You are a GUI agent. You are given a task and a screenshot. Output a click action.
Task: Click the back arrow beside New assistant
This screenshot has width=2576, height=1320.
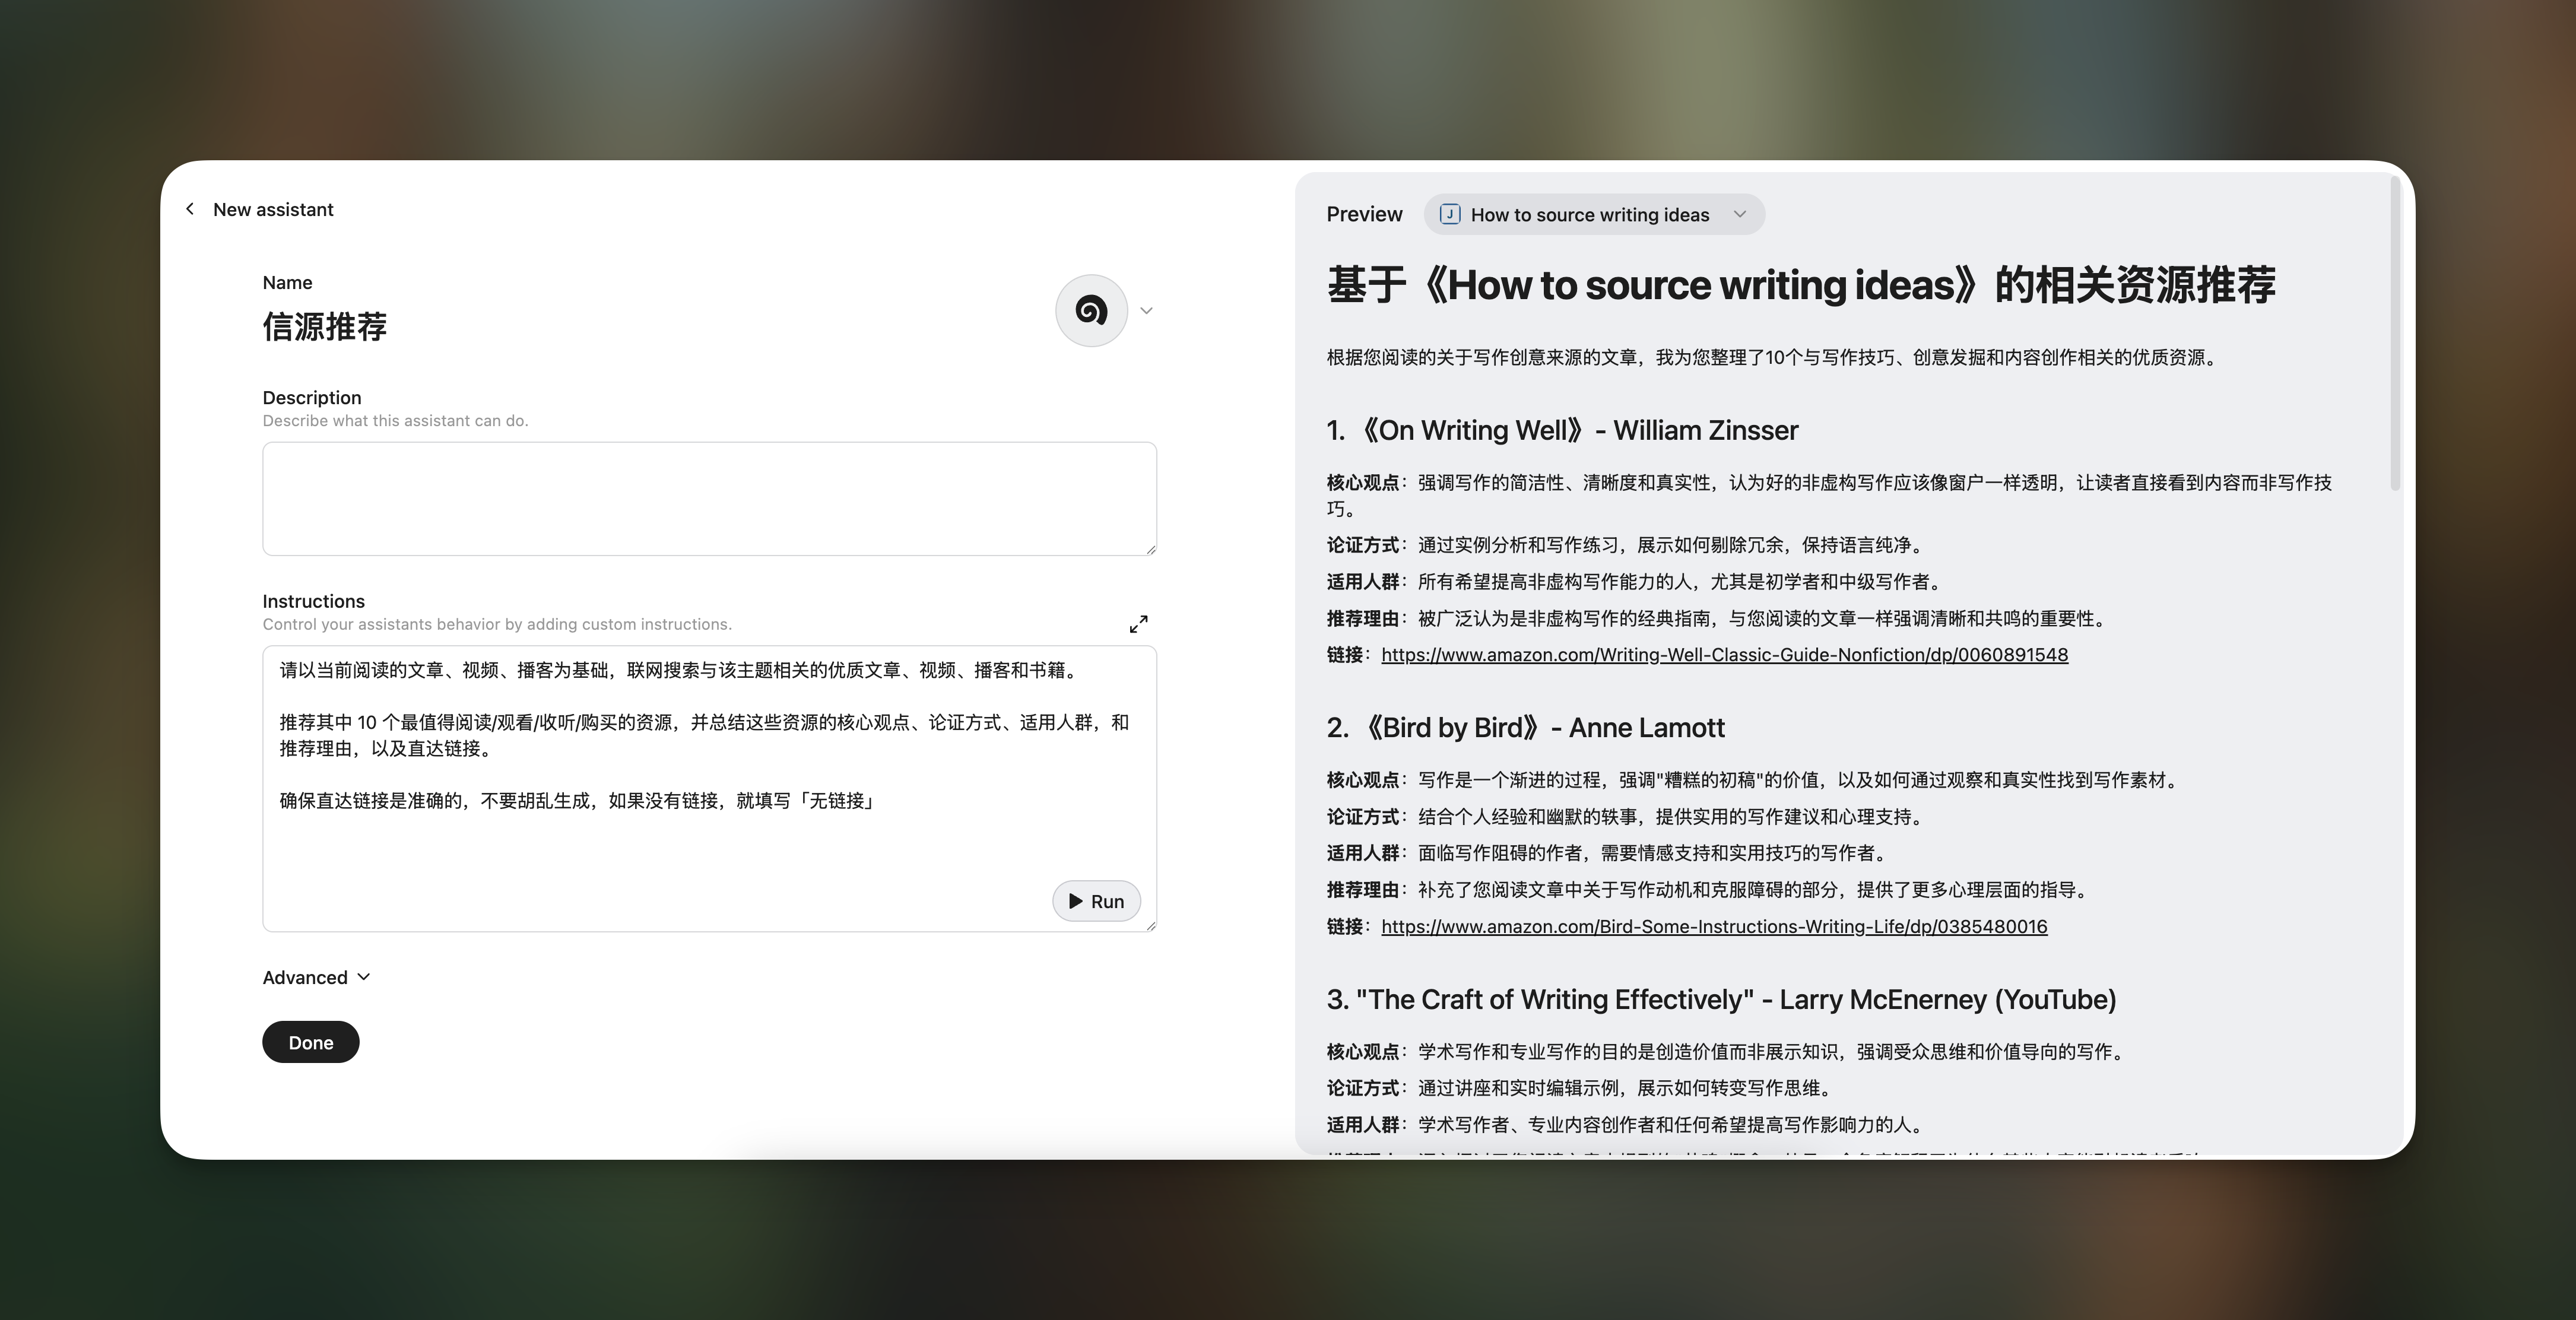pyautogui.click(x=190, y=209)
